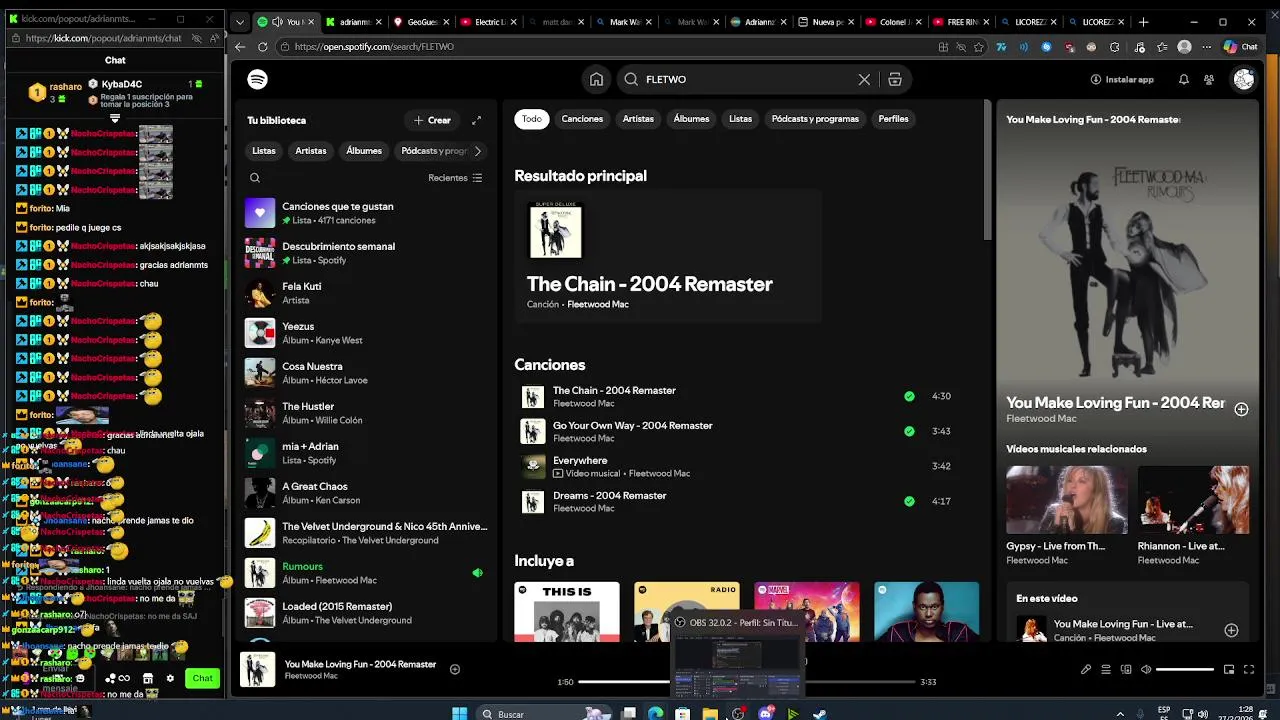Viewport: 1280px width, 720px height.
Task: Open Rumours album in library
Action: click(x=366, y=573)
